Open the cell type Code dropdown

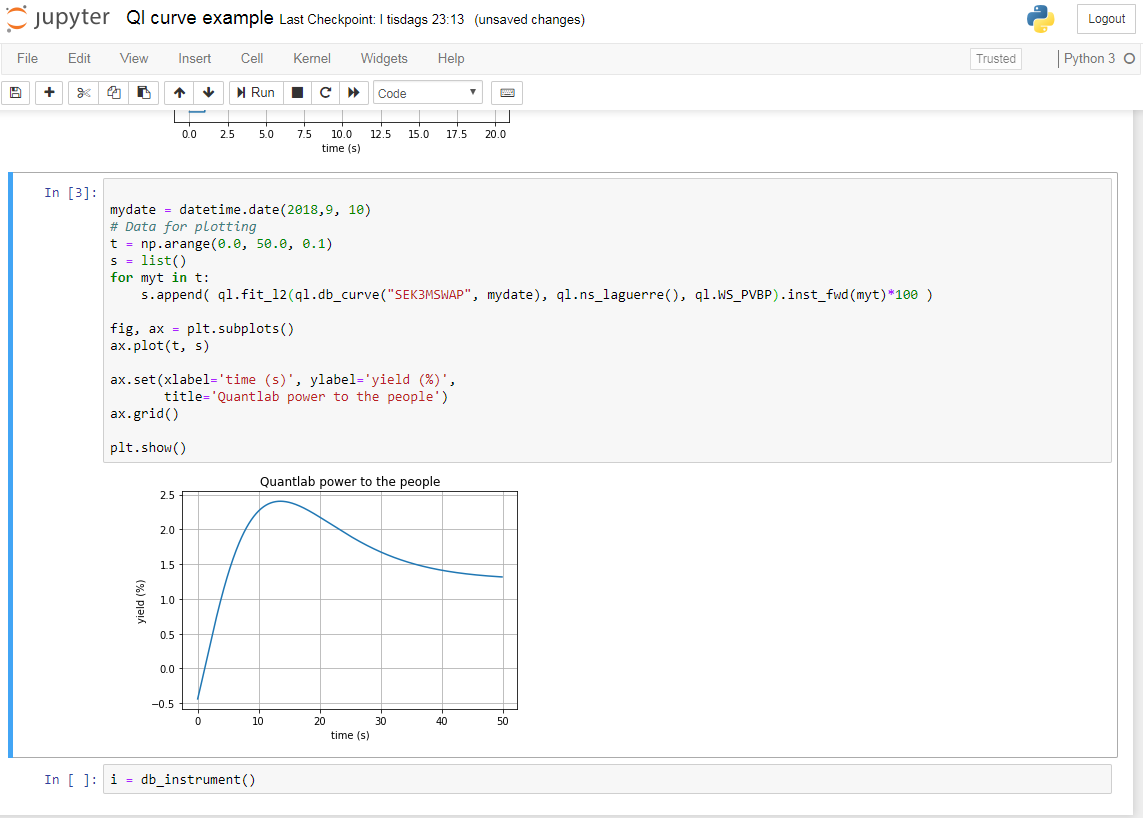428,93
